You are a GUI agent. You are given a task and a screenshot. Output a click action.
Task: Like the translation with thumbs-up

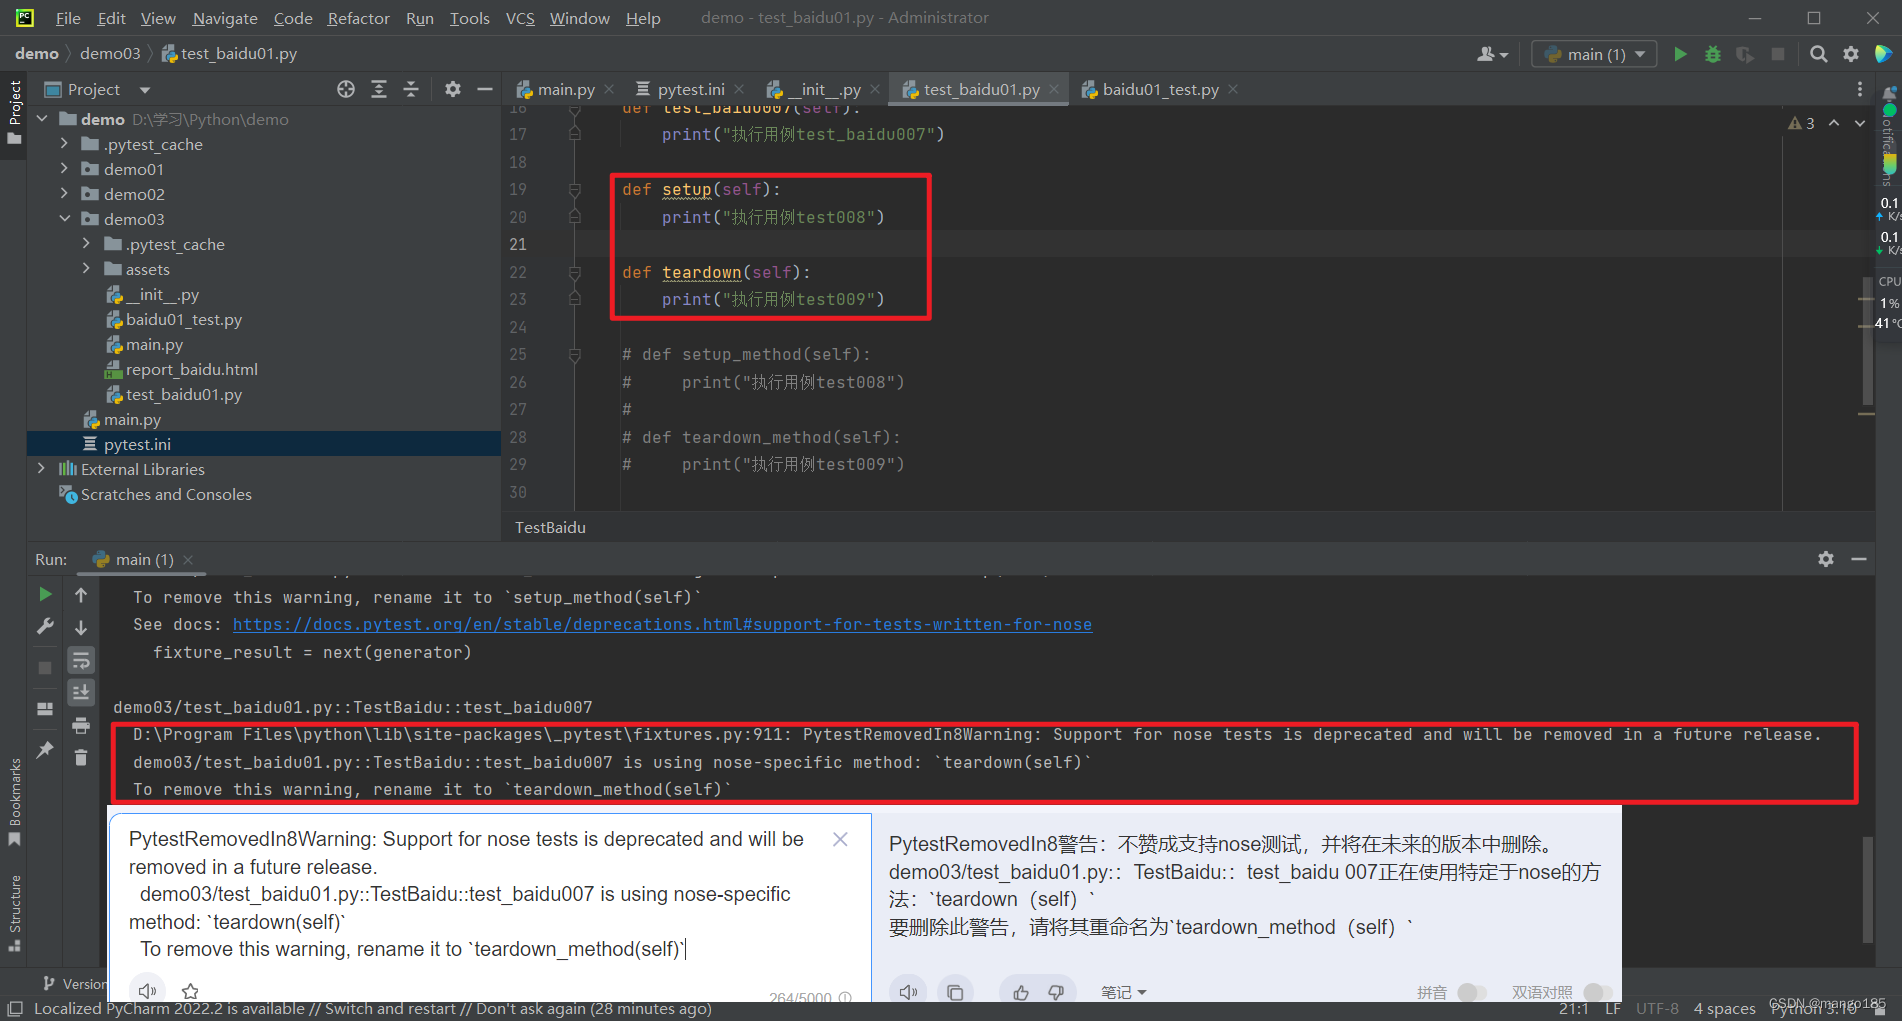[x=1021, y=992]
